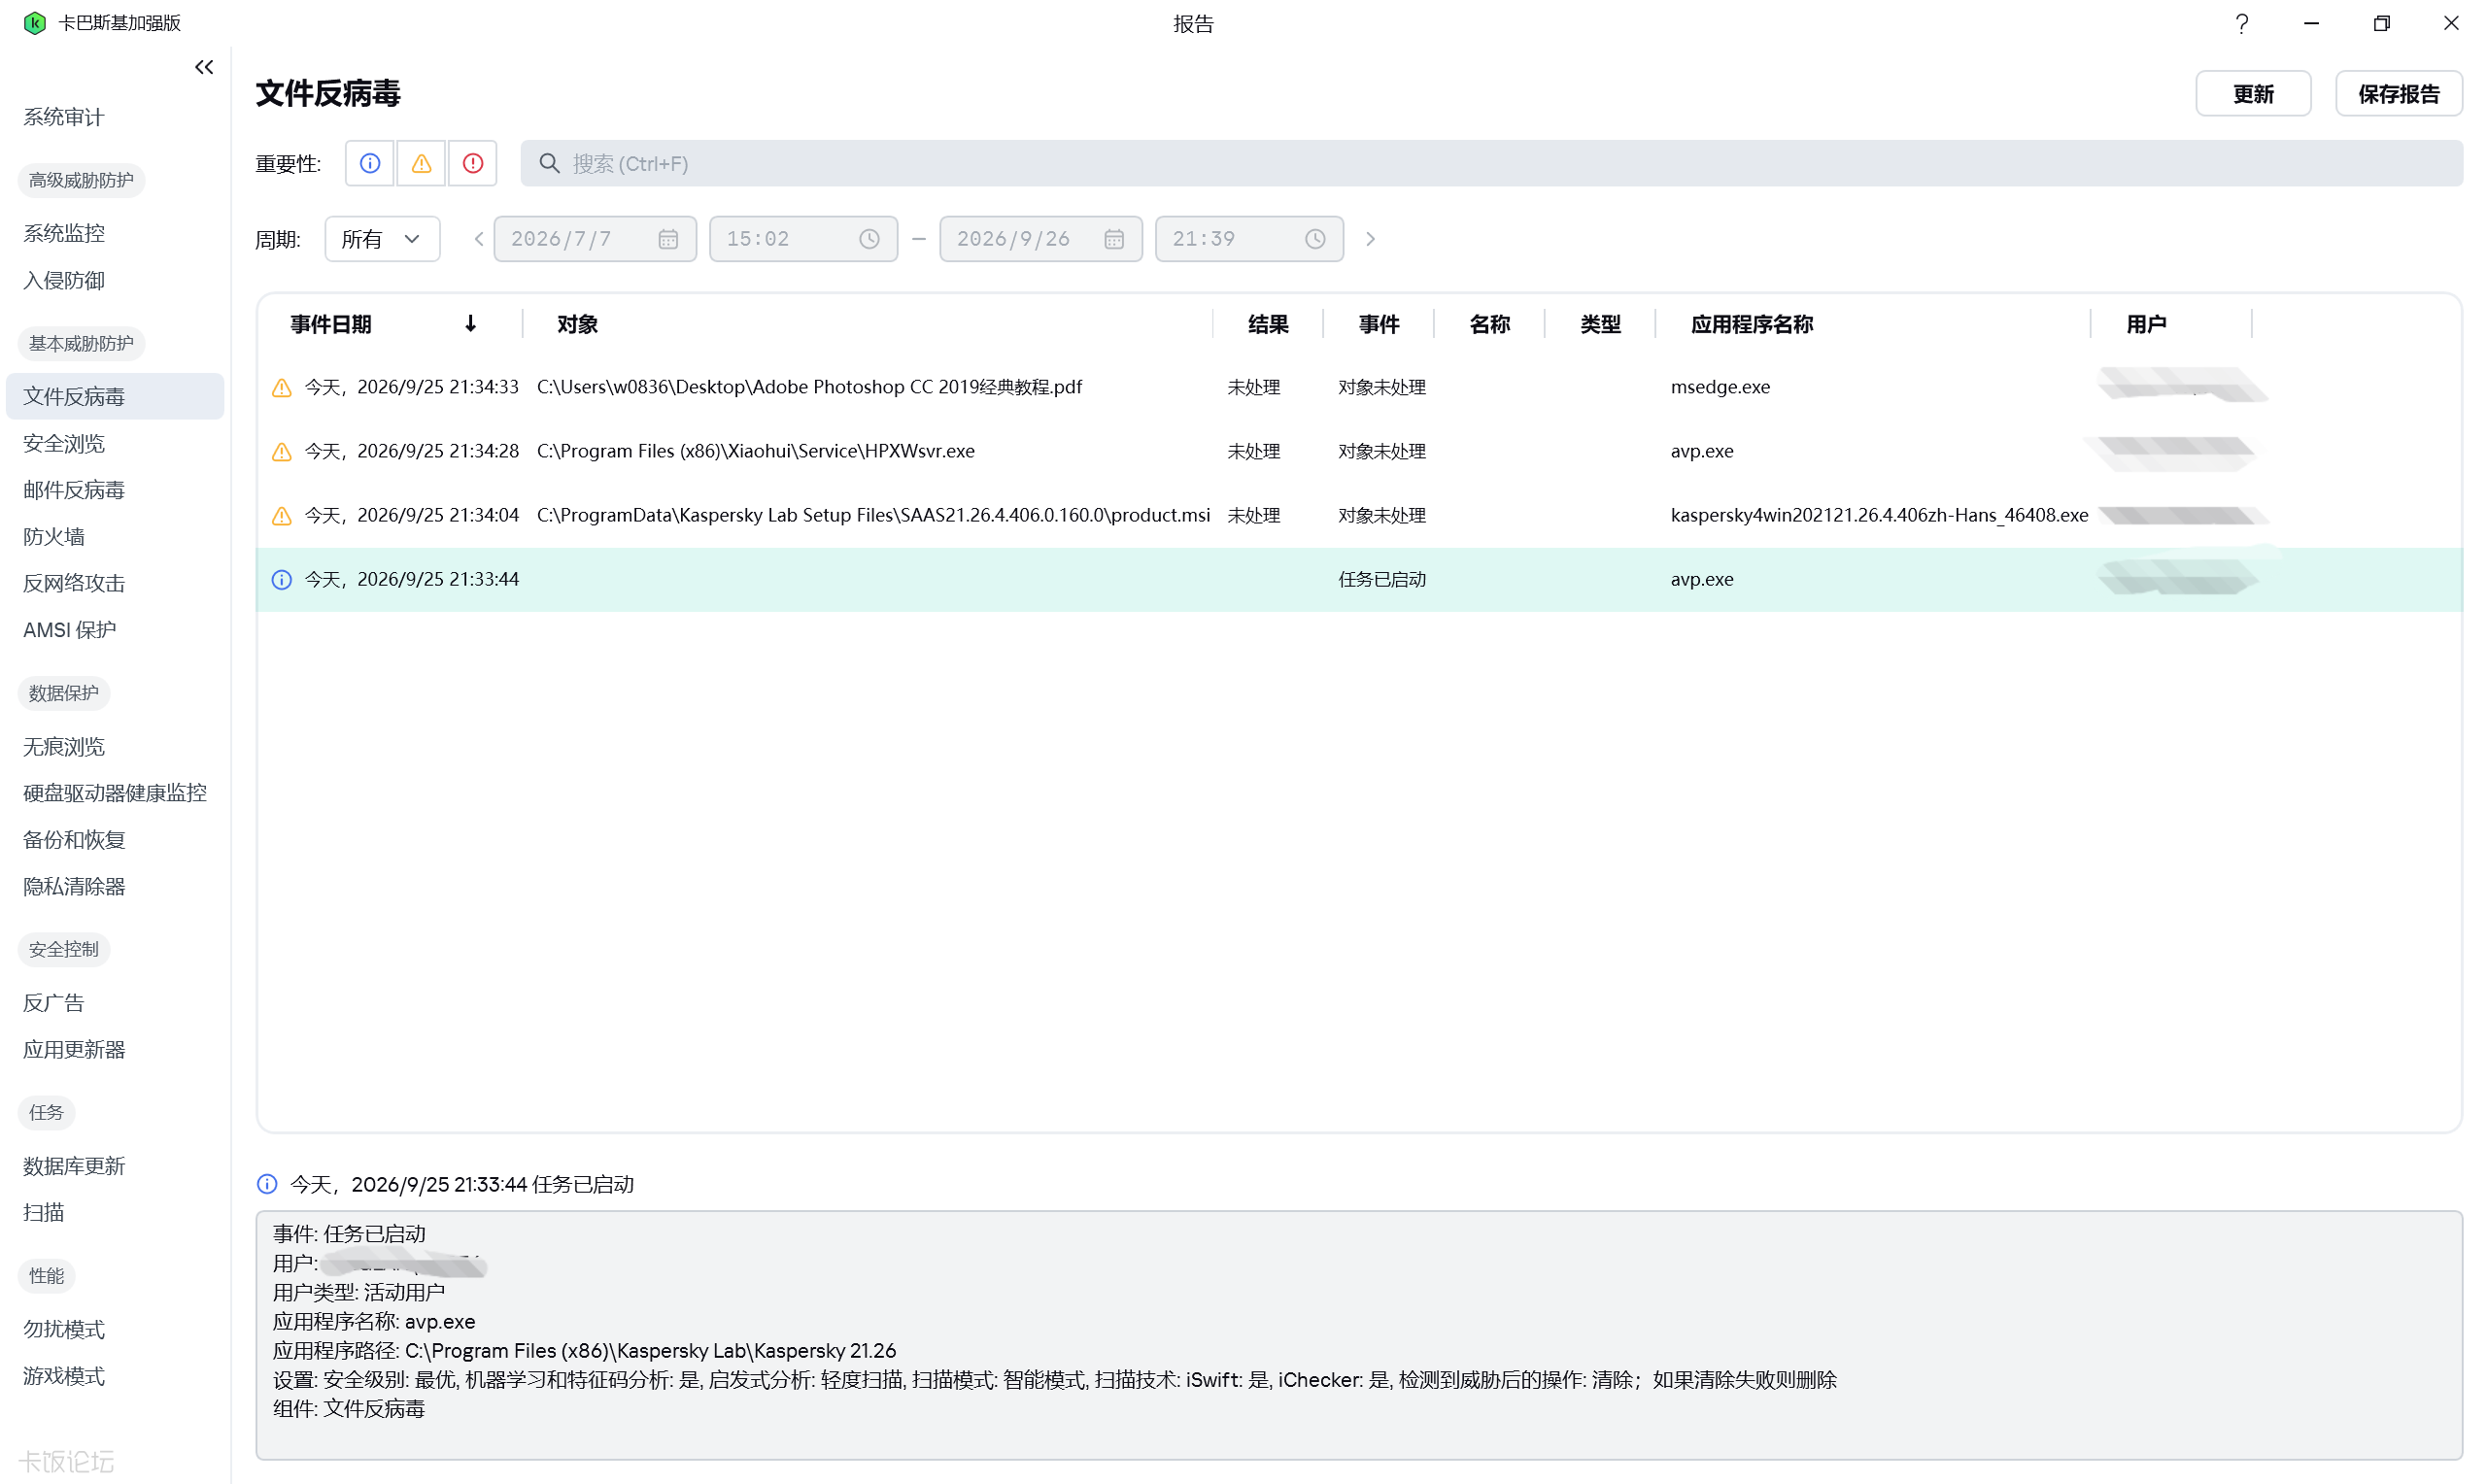
Task: Open AMSI 保护 report
Action: click(x=70, y=630)
